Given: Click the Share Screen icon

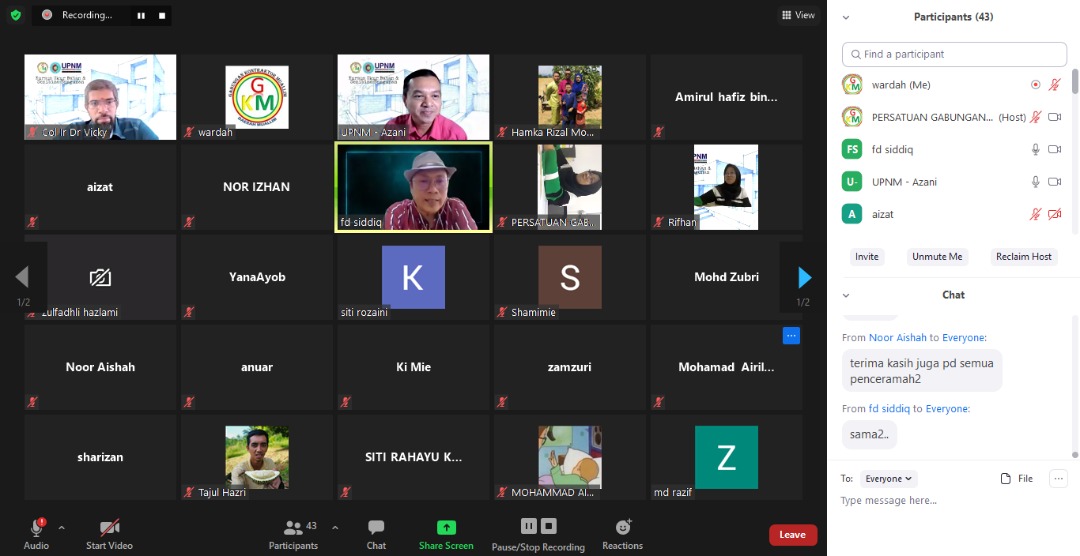Looking at the screenshot, I should (446, 528).
